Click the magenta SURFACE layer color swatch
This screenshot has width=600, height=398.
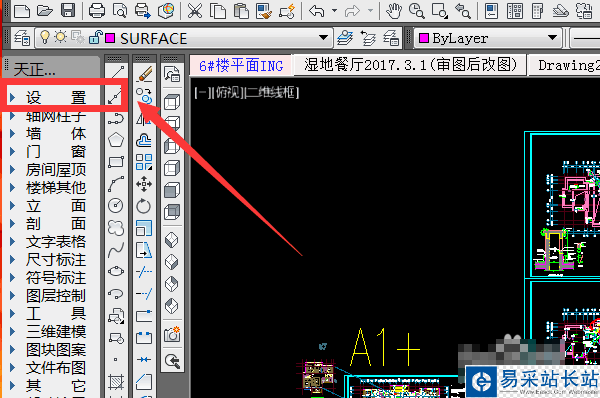pos(110,38)
